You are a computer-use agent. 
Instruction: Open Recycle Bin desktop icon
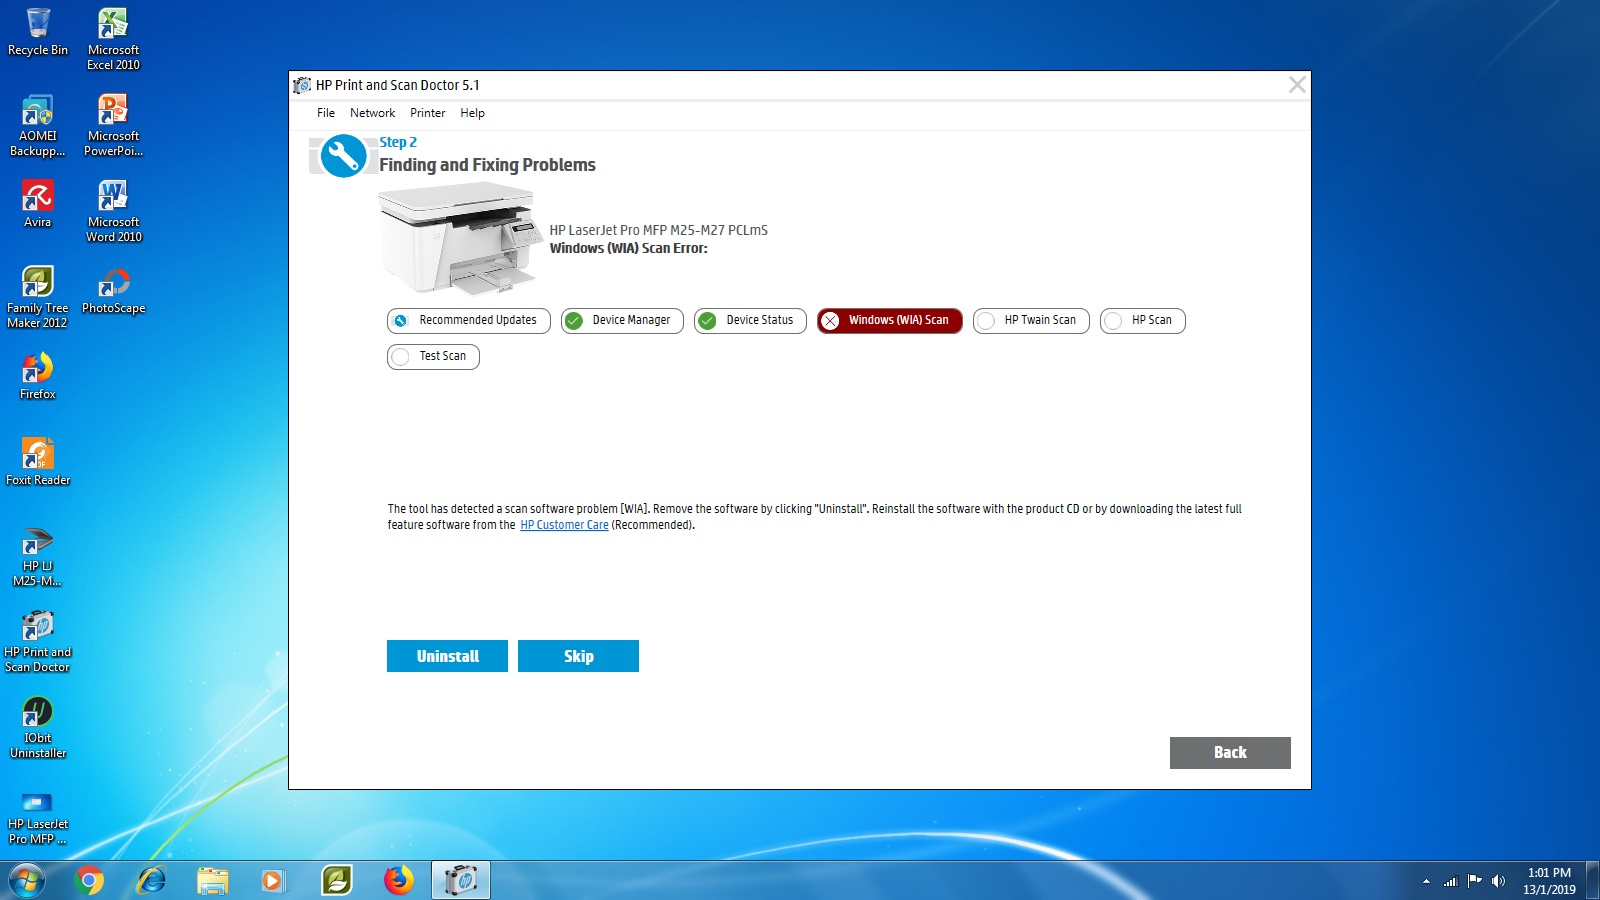(38, 32)
